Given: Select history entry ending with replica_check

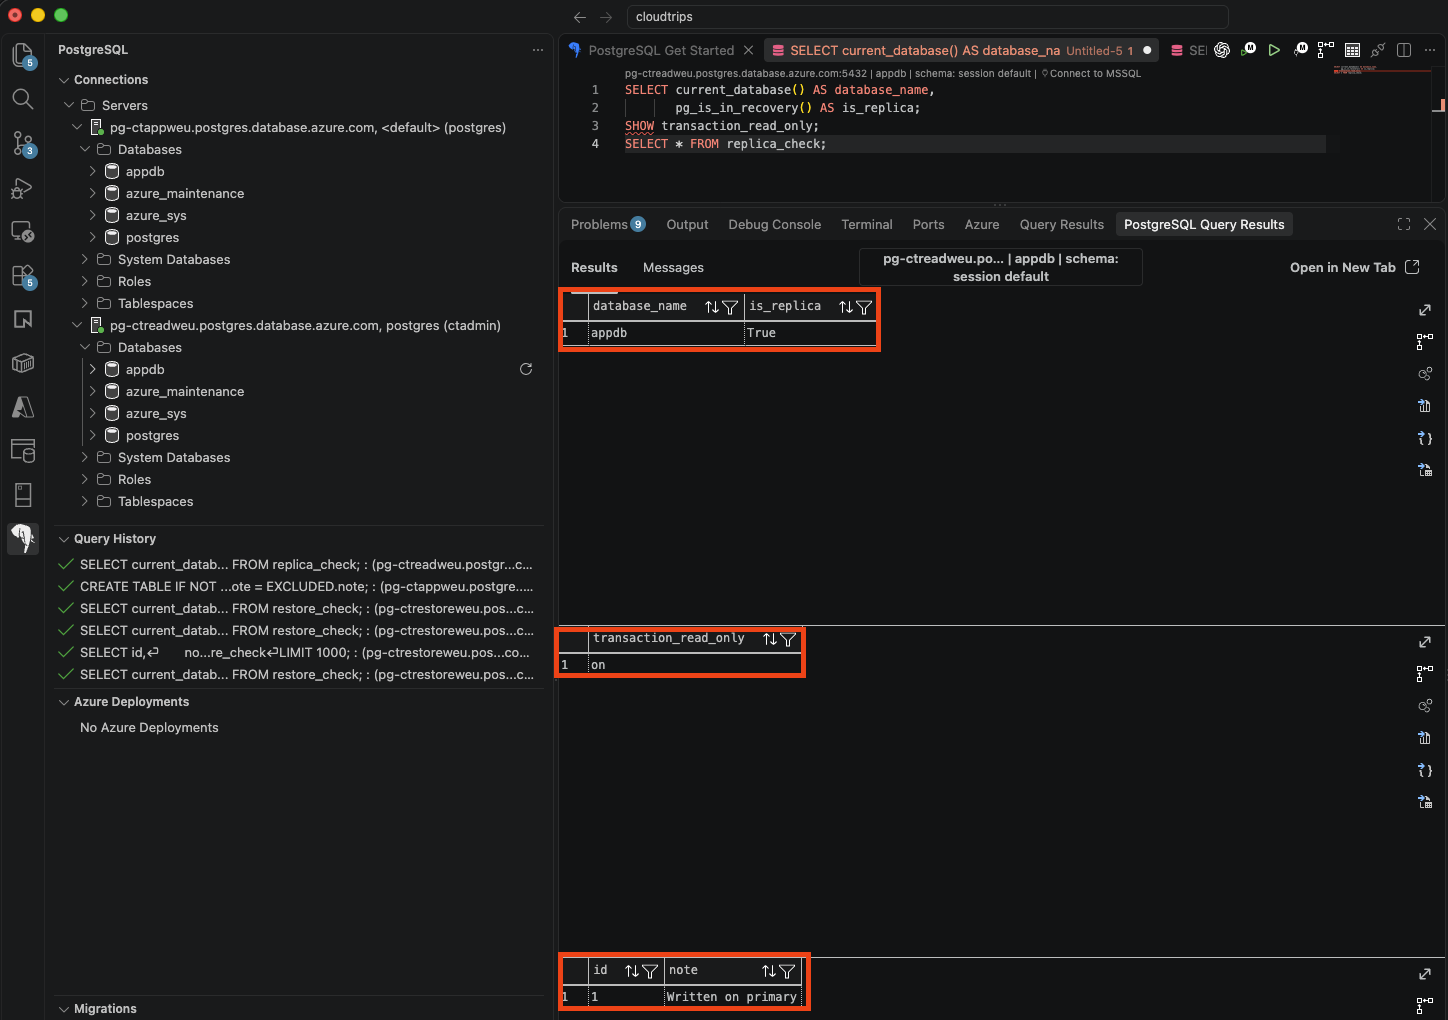Looking at the screenshot, I should [x=296, y=564].
